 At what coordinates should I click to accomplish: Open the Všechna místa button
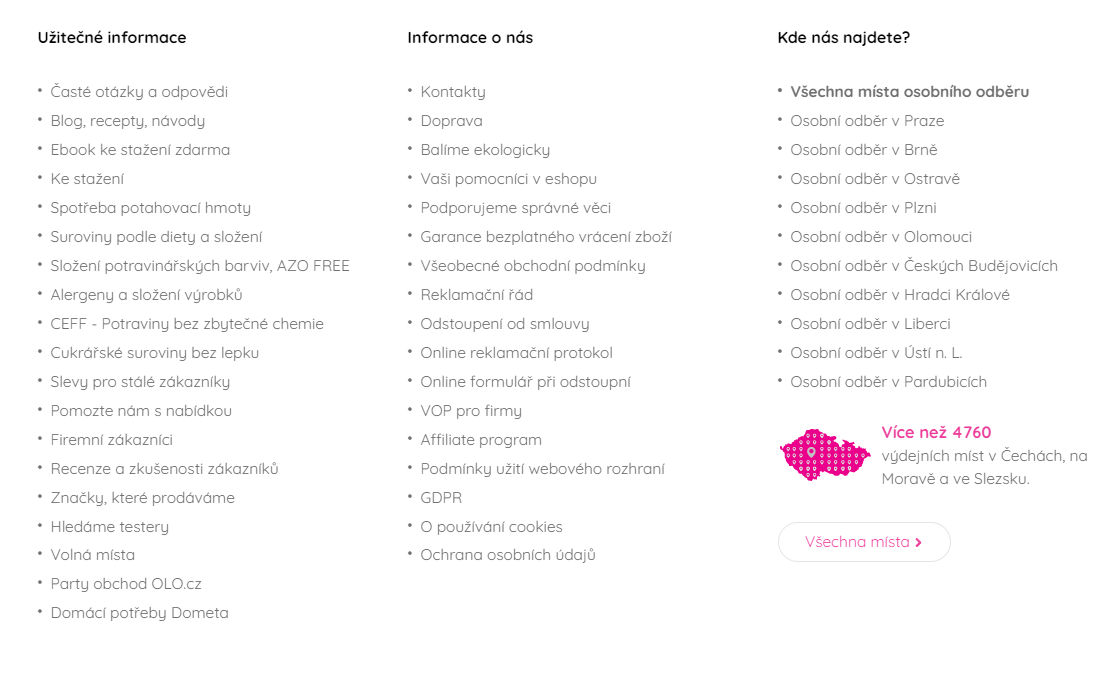pos(864,542)
